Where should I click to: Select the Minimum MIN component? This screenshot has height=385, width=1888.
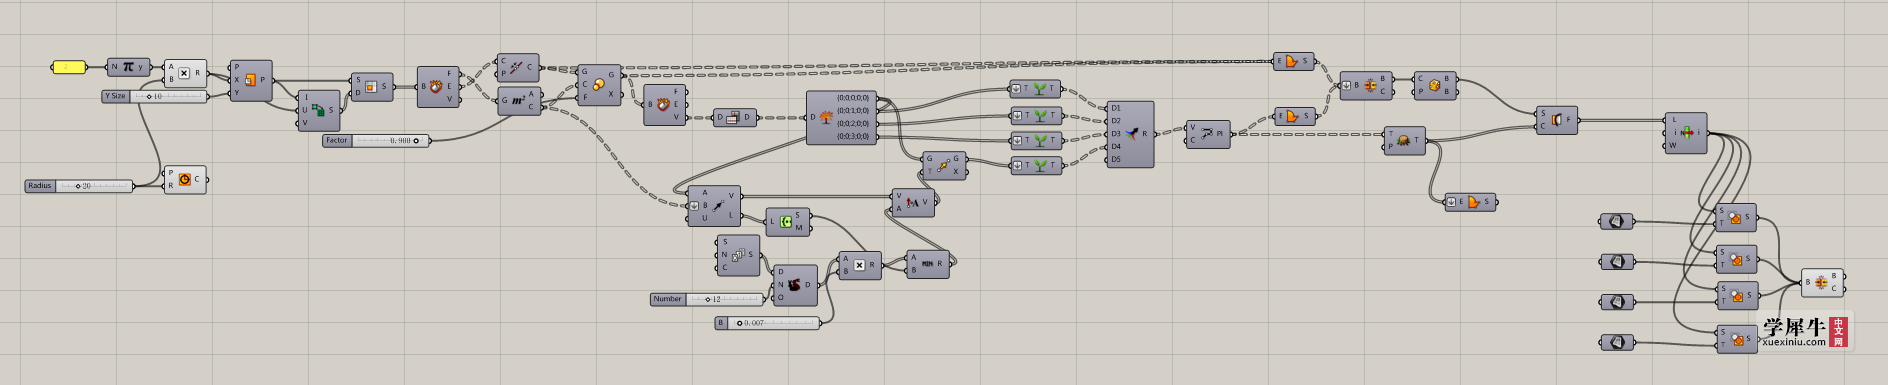tap(928, 264)
